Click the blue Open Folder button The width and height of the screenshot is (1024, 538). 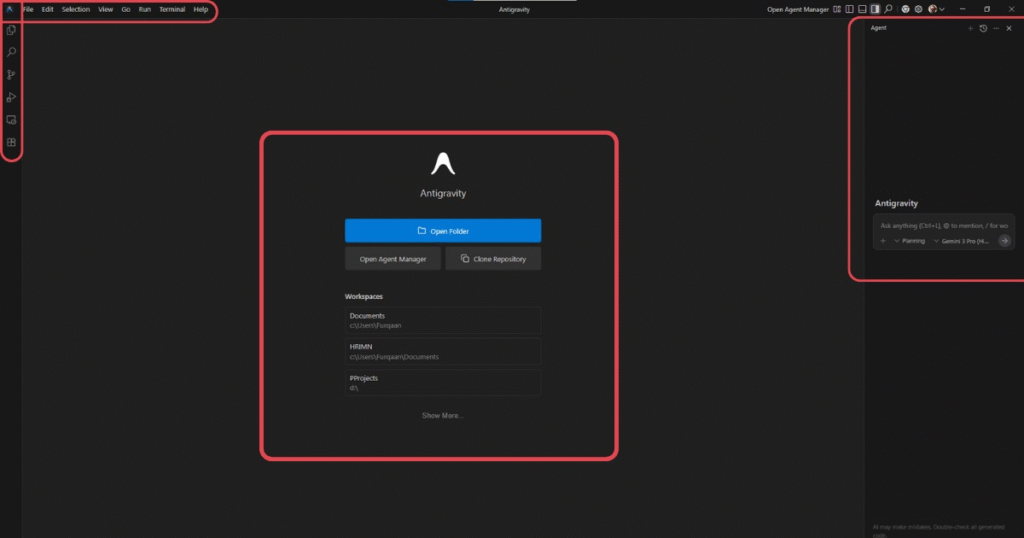click(x=443, y=231)
